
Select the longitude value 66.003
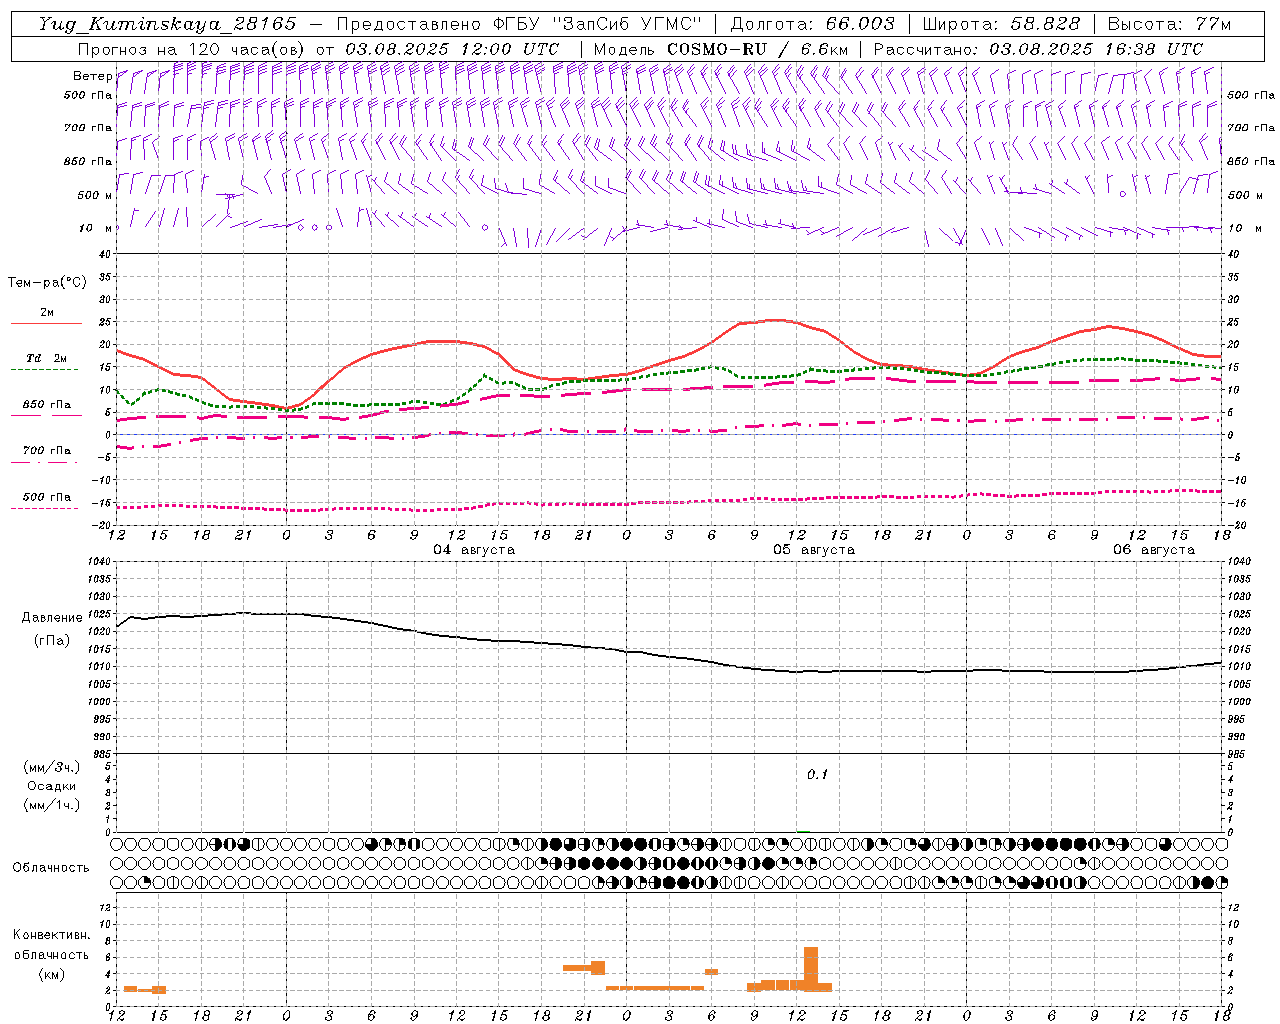click(x=860, y=24)
